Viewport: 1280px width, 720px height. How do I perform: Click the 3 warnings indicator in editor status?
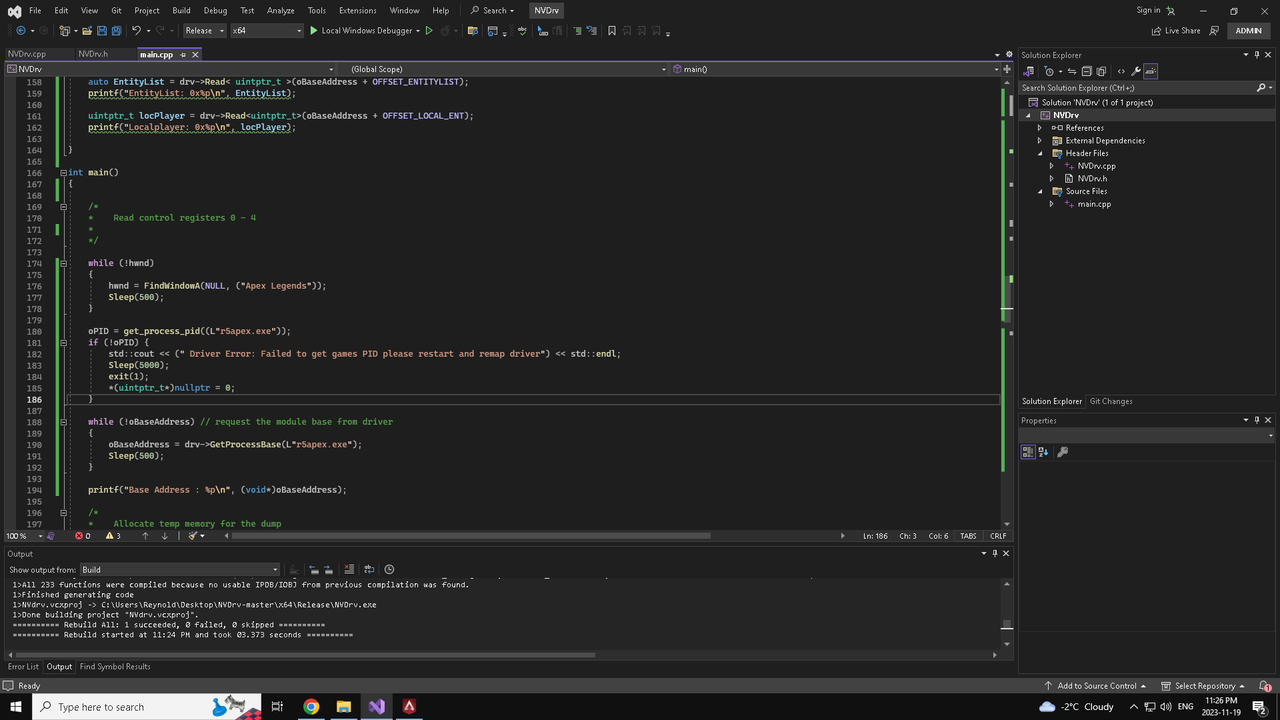coord(113,536)
